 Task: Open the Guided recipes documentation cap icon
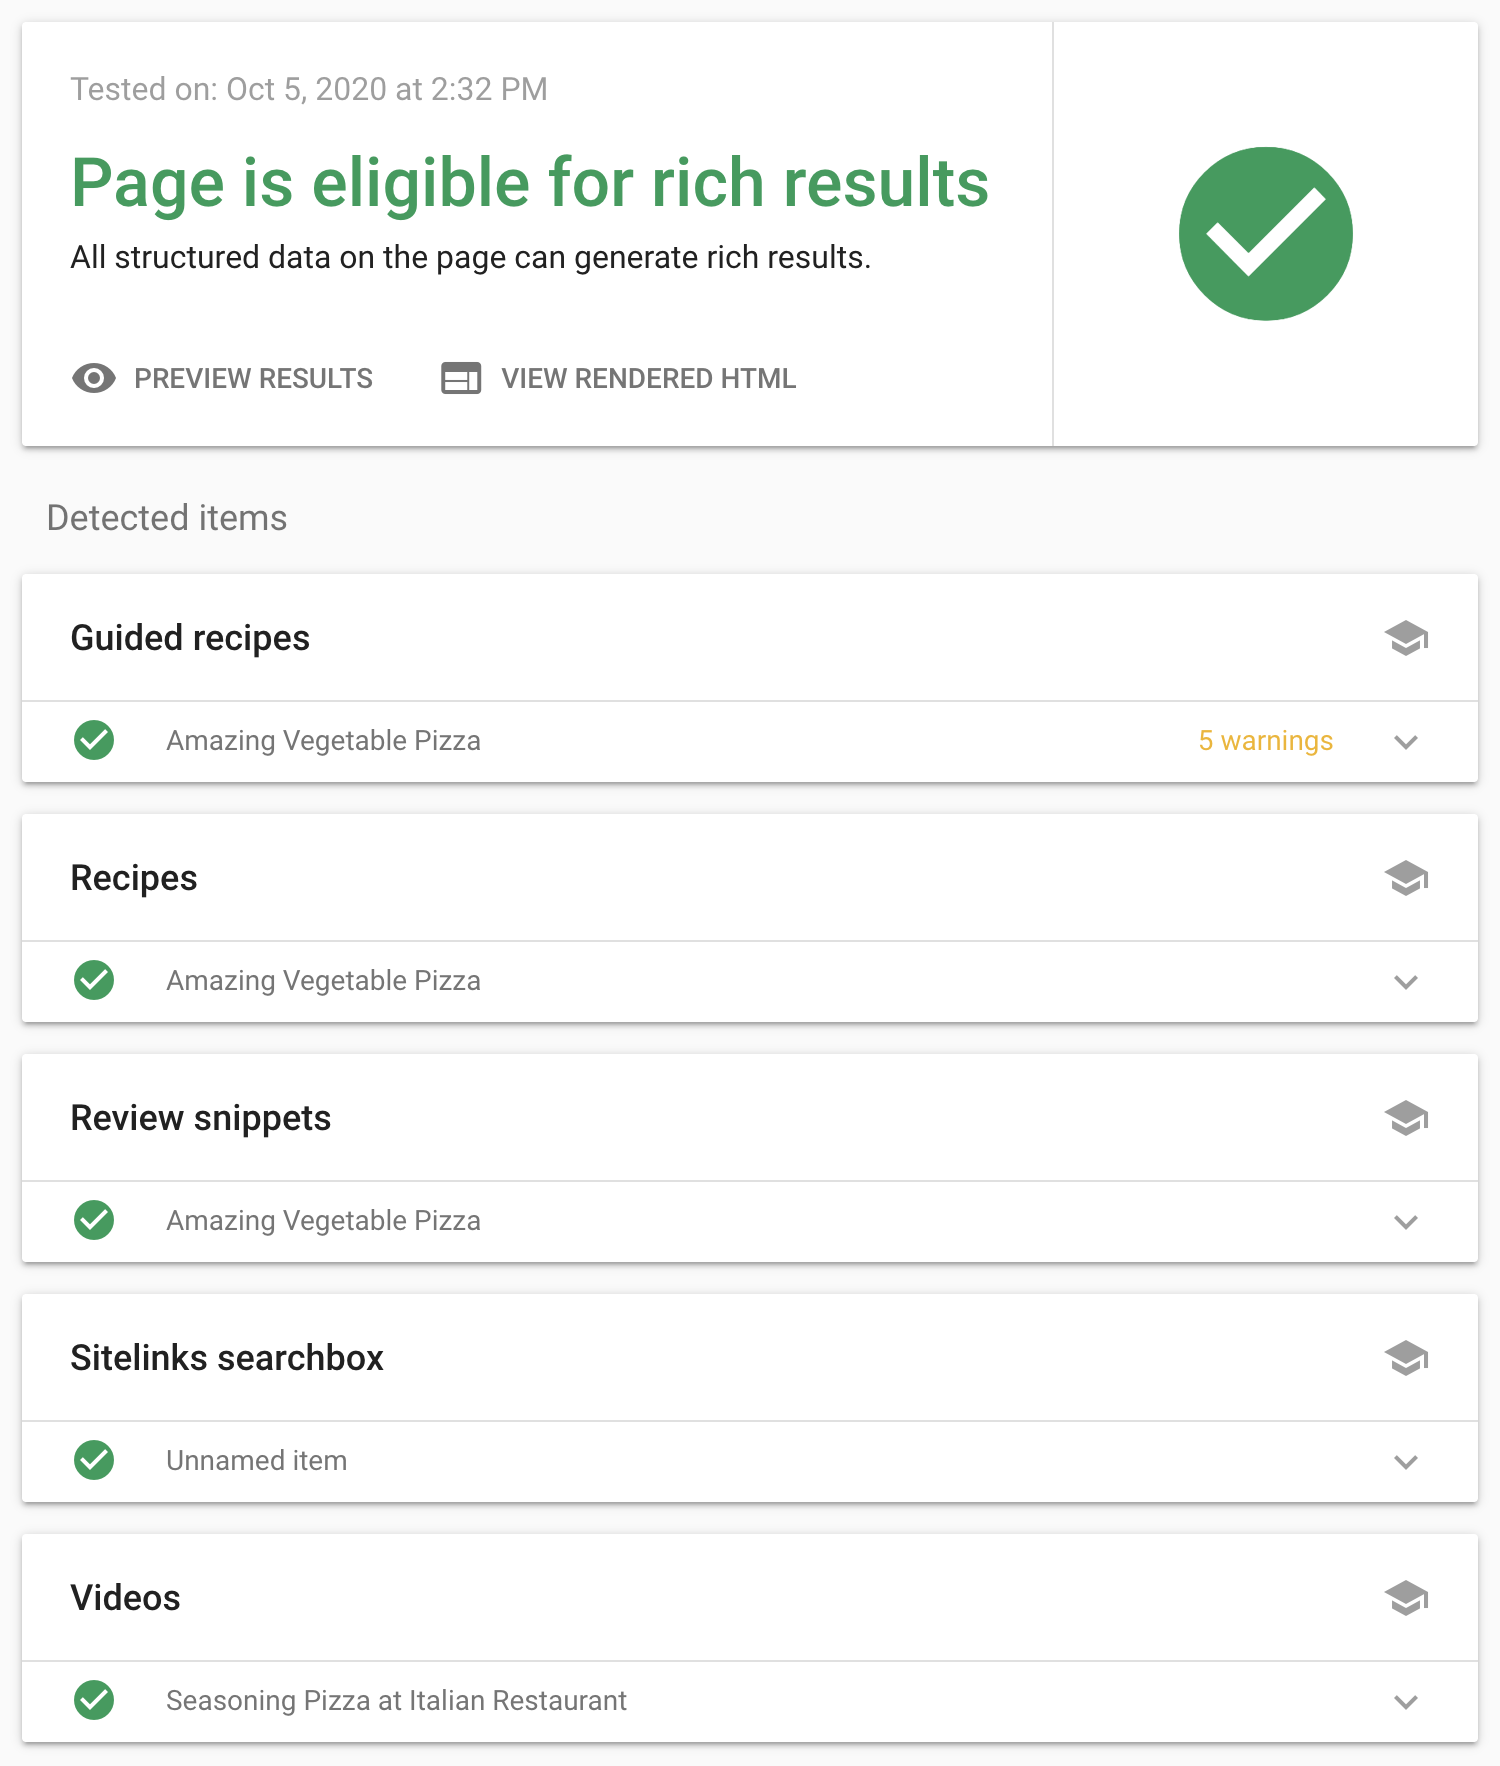(x=1406, y=638)
